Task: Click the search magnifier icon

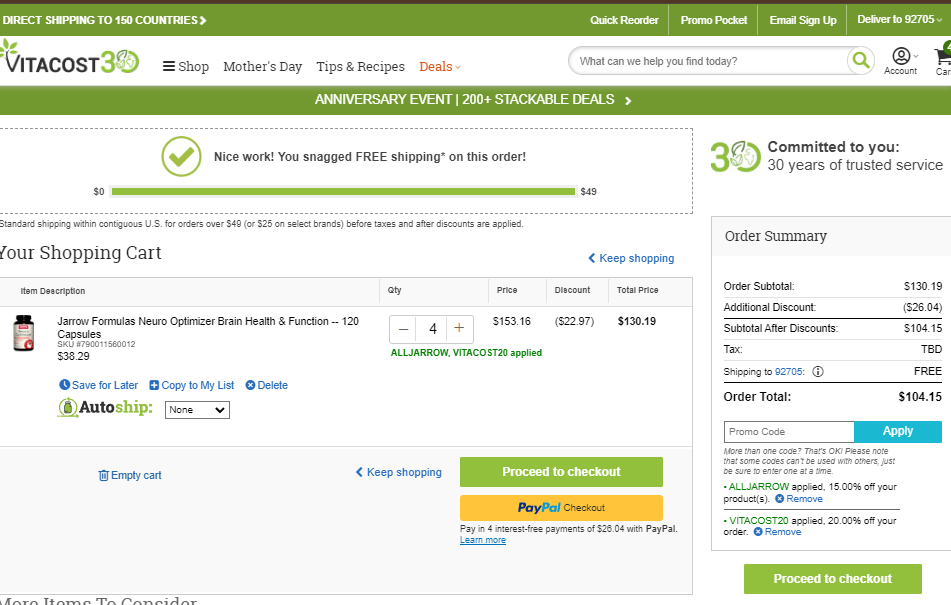Action: click(861, 61)
